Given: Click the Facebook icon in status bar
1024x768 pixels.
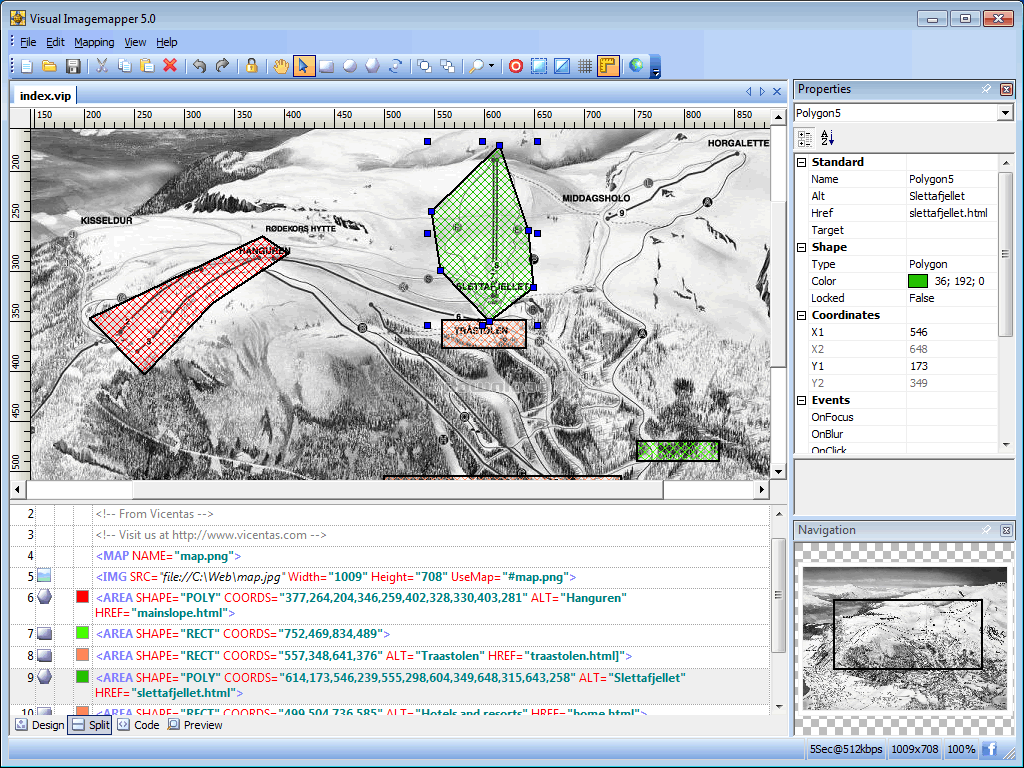Looking at the screenshot, I should click(x=990, y=749).
